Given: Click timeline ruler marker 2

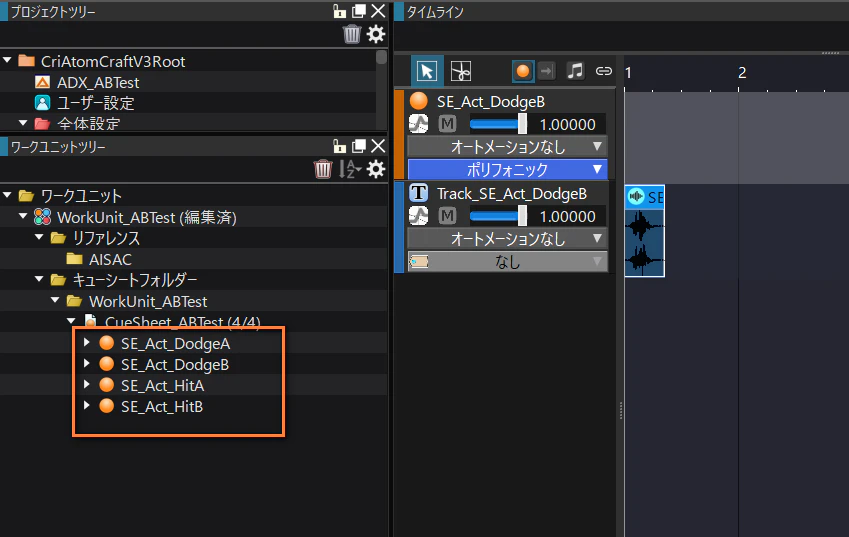Looking at the screenshot, I should pyautogui.click(x=742, y=73).
